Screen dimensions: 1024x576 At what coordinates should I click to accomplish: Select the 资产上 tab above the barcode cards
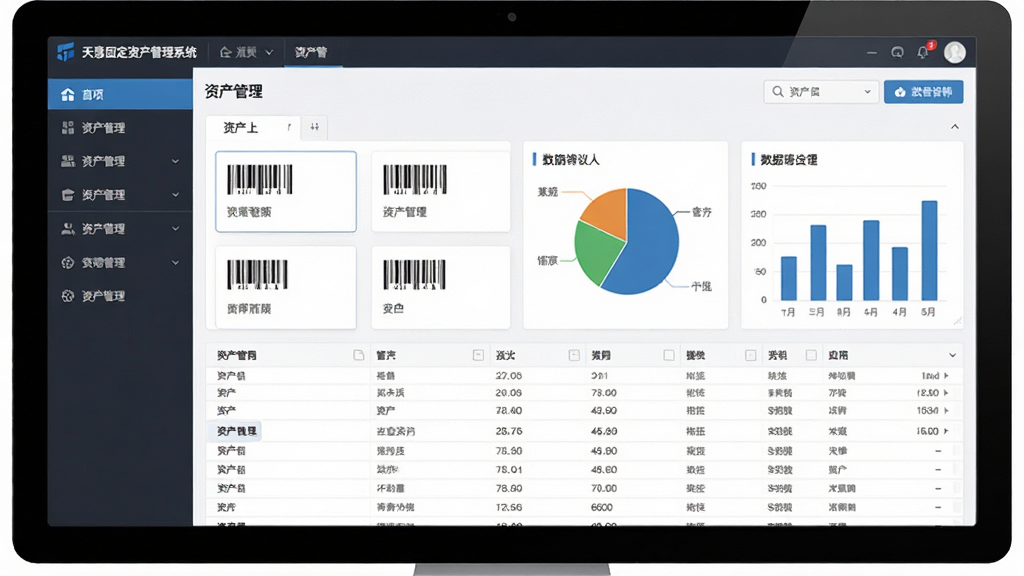[252, 127]
